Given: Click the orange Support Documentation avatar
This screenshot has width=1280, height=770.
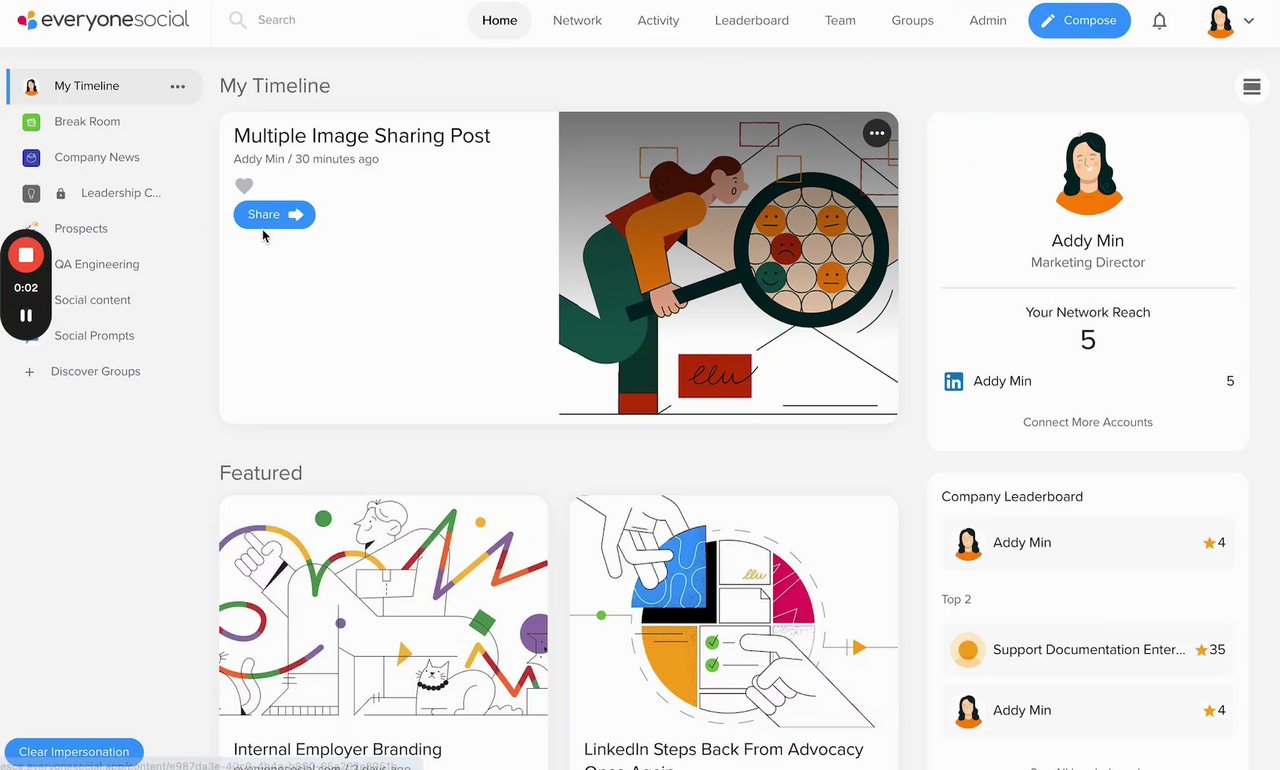Looking at the screenshot, I should [968, 650].
